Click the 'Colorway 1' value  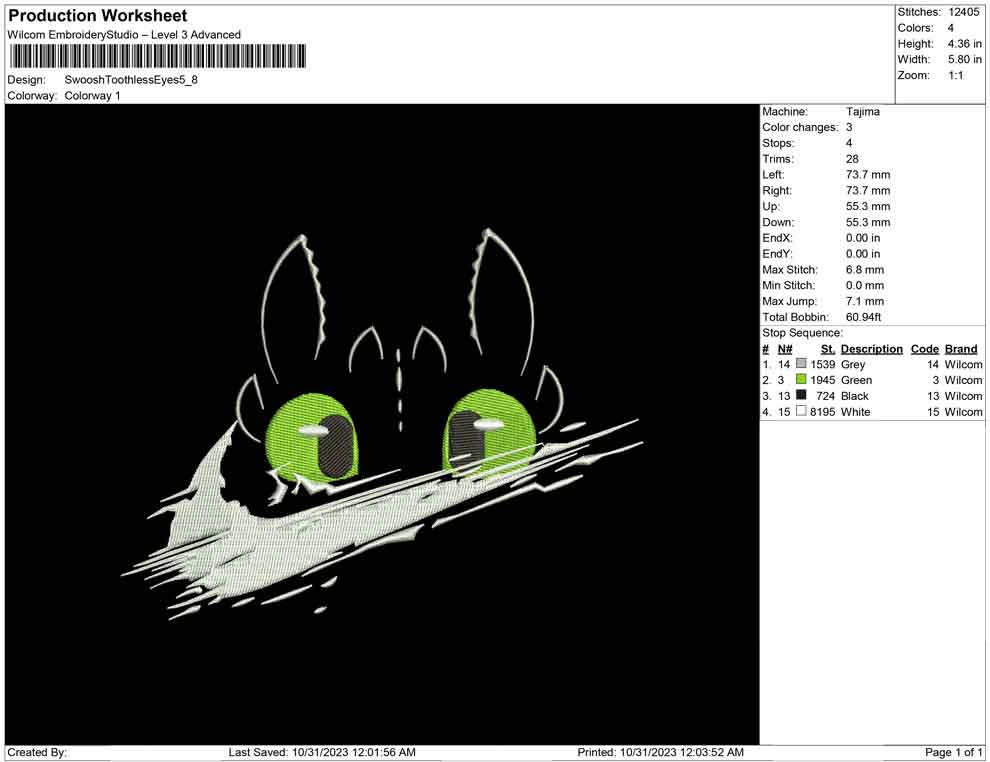tap(92, 96)
